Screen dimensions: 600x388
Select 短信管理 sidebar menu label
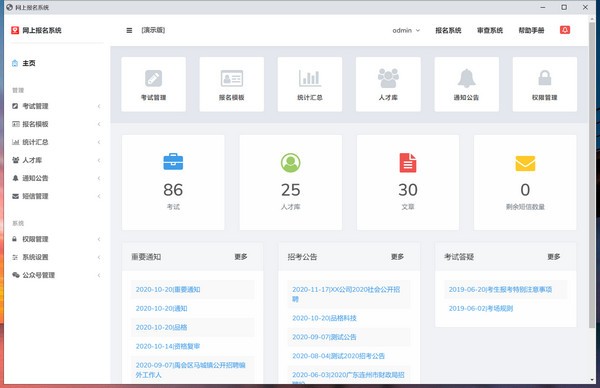click(x=35, y=196)
